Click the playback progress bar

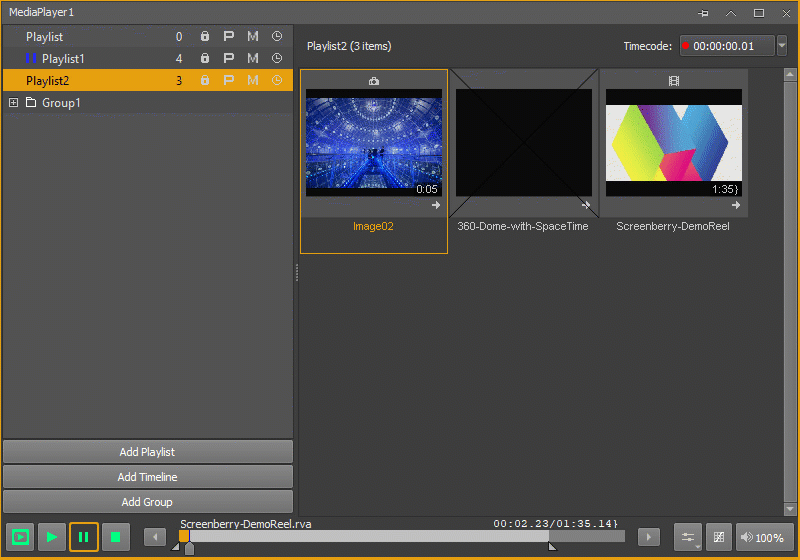coord(402,536)
